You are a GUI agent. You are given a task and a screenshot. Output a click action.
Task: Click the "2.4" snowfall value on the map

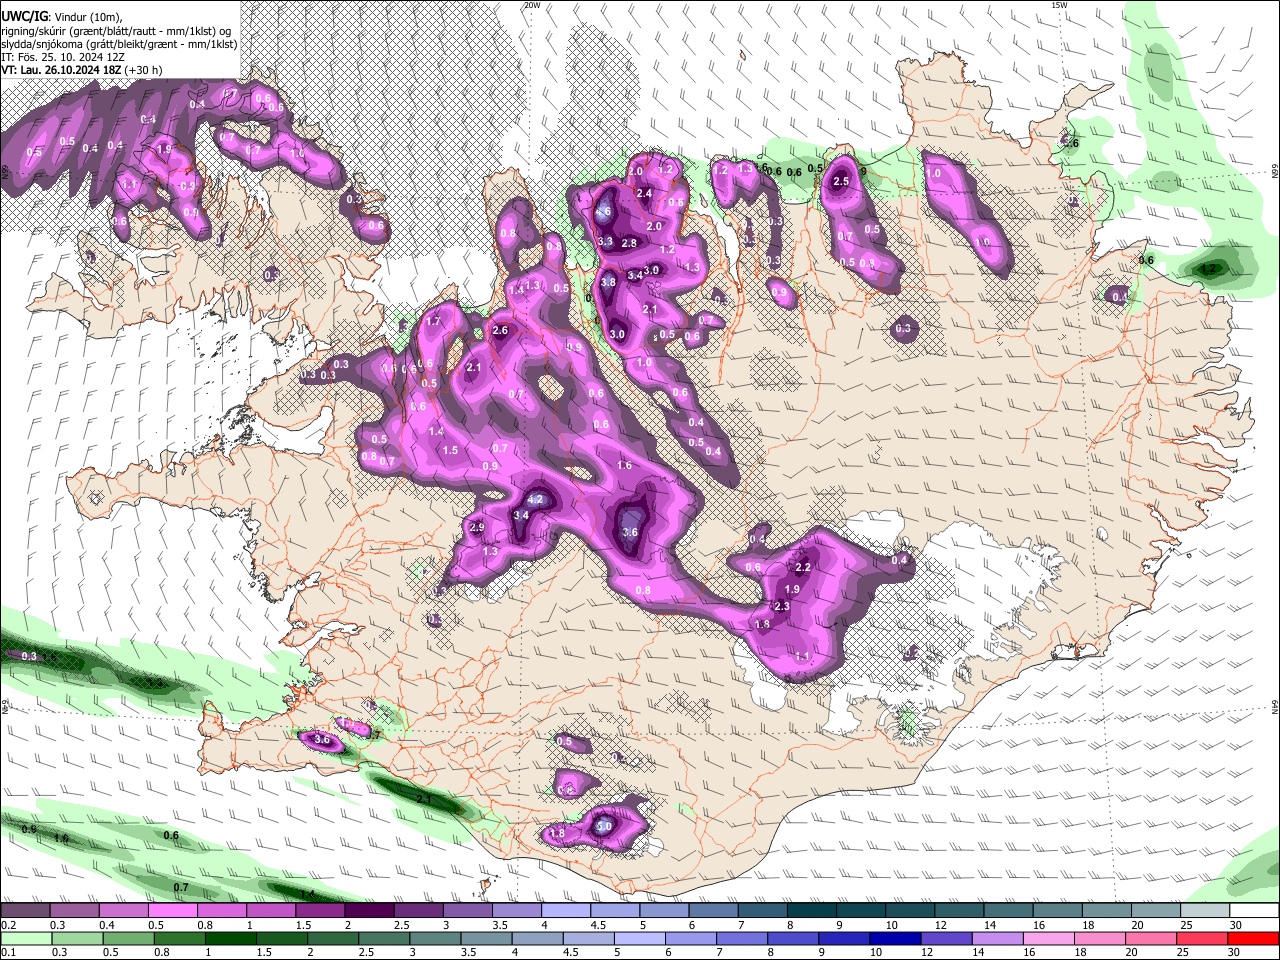[x=644, y=193]
